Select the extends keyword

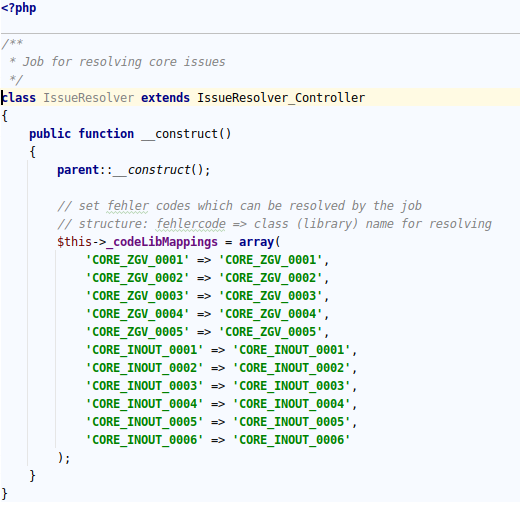tap(165, 98)
